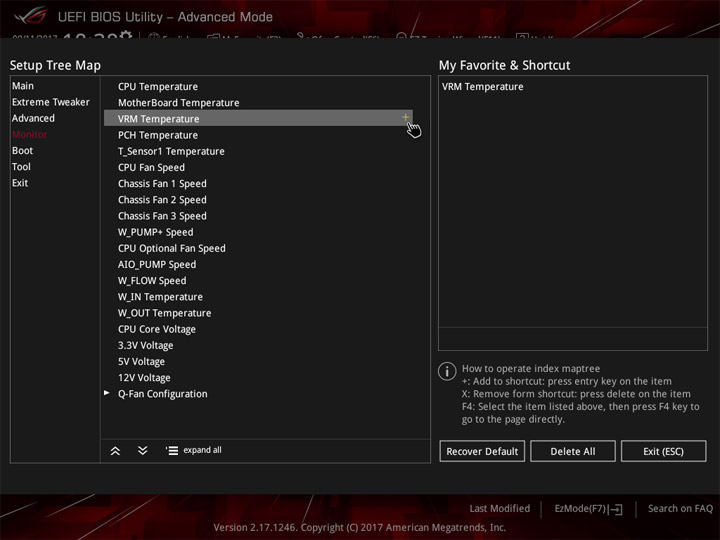Click the Exit (ESC) button

[x=663, y=451]
